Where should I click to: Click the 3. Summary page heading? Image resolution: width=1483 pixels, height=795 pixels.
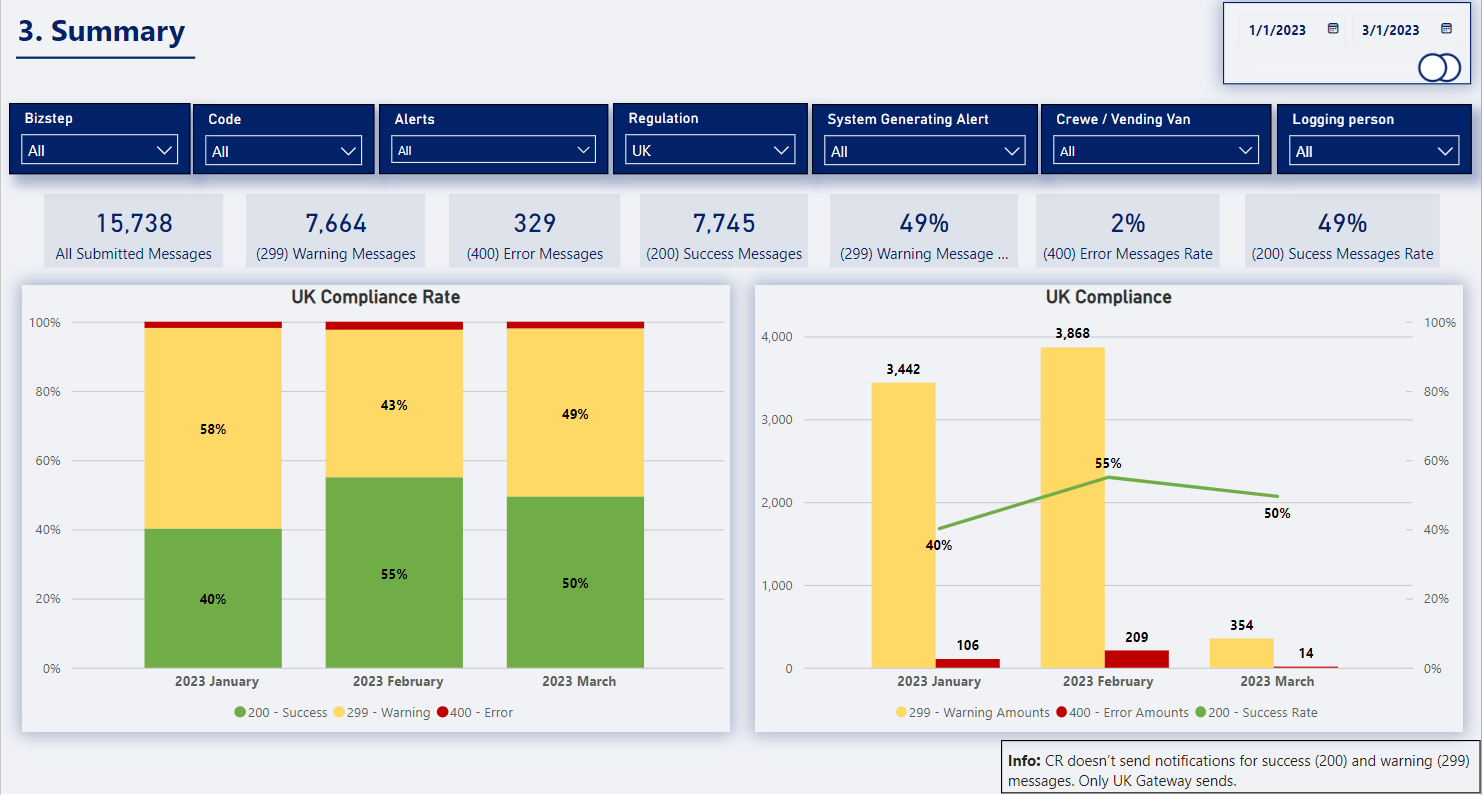(102, 31)
